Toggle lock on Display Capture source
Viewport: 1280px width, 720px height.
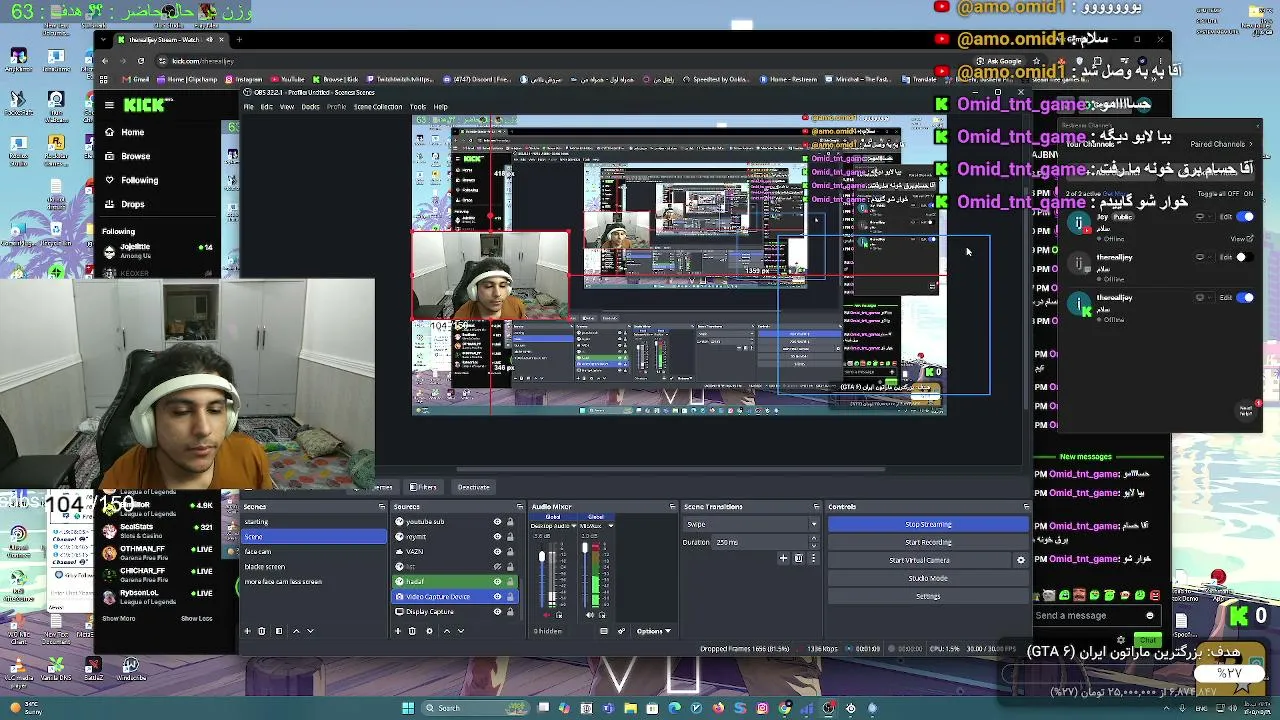(x=510, y=612)
